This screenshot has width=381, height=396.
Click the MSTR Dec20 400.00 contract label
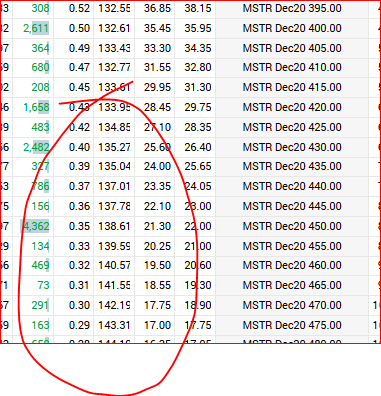[292, 28]
